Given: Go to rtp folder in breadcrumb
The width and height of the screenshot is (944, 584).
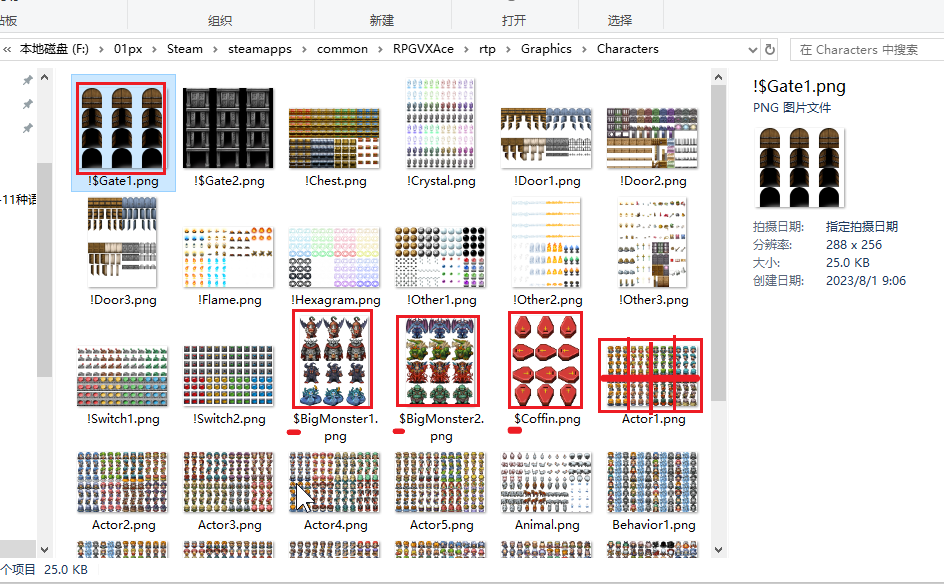Looking at the screenshot, I should 487,49.
